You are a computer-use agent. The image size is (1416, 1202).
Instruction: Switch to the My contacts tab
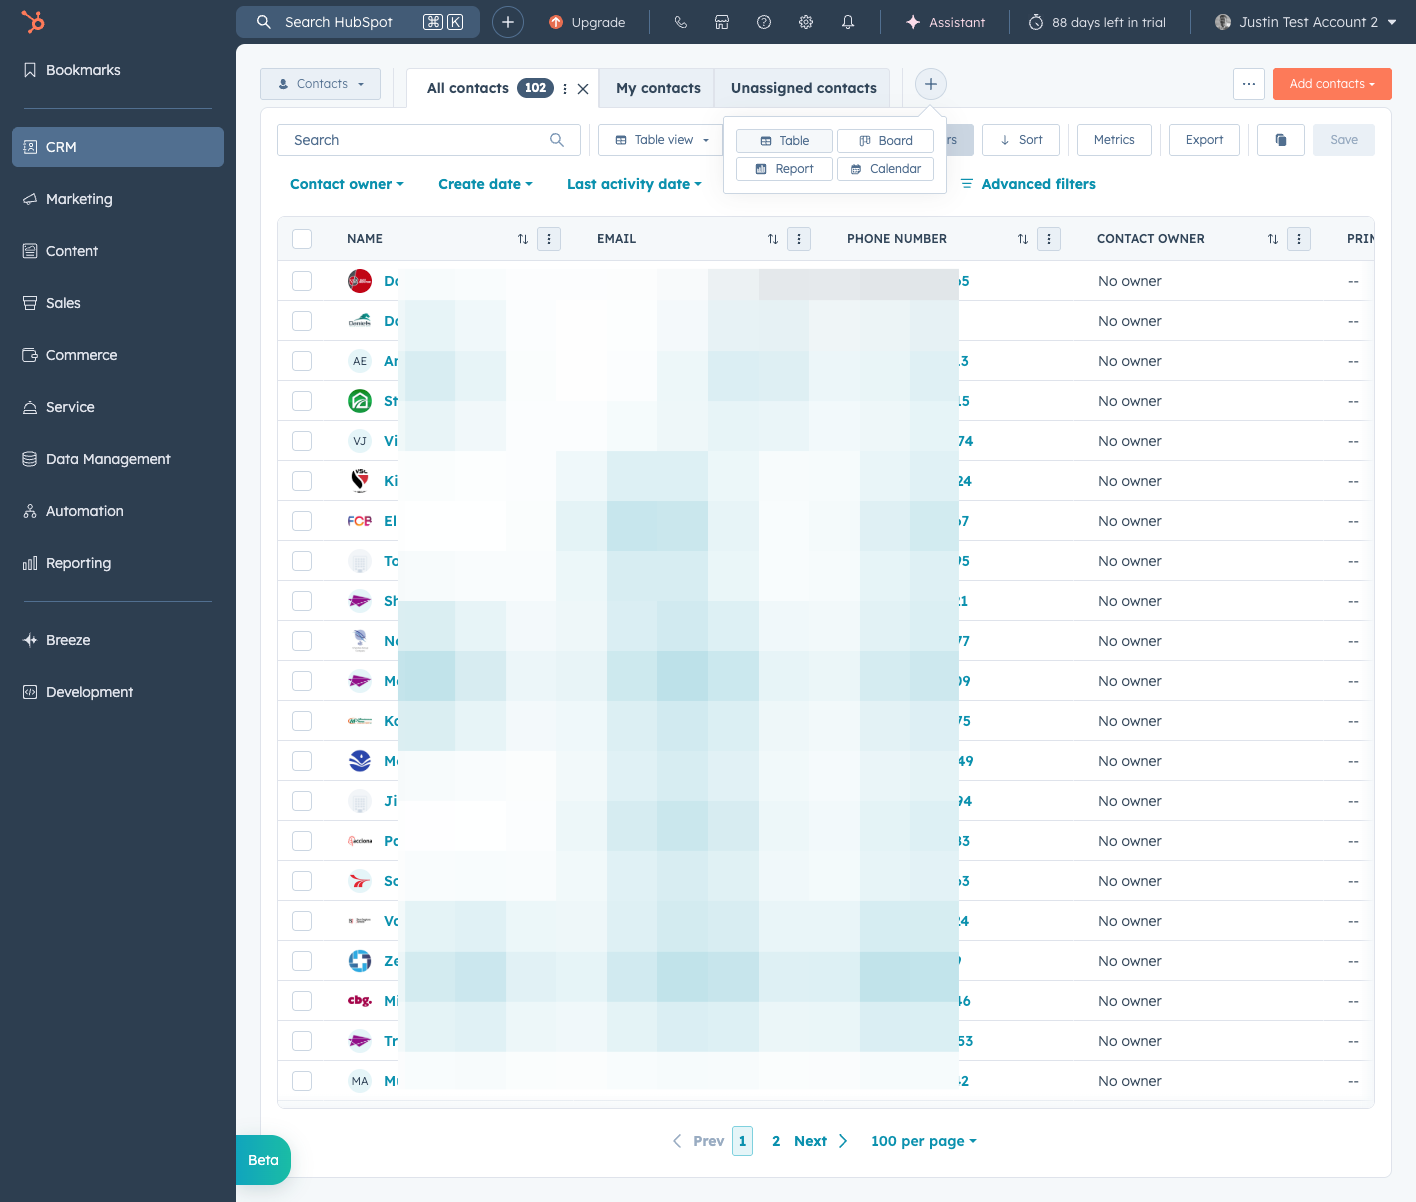658,88
